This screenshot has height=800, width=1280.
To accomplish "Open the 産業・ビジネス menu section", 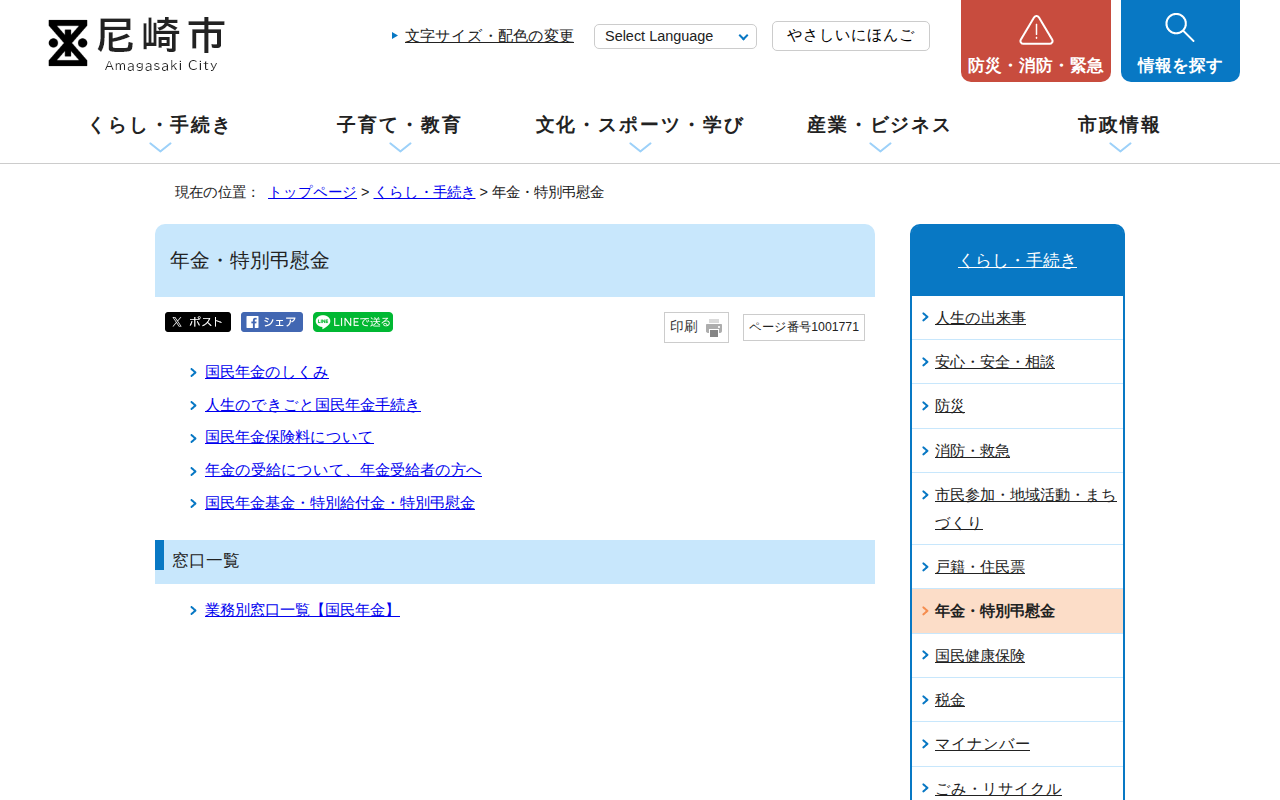I will pos(877,125).
